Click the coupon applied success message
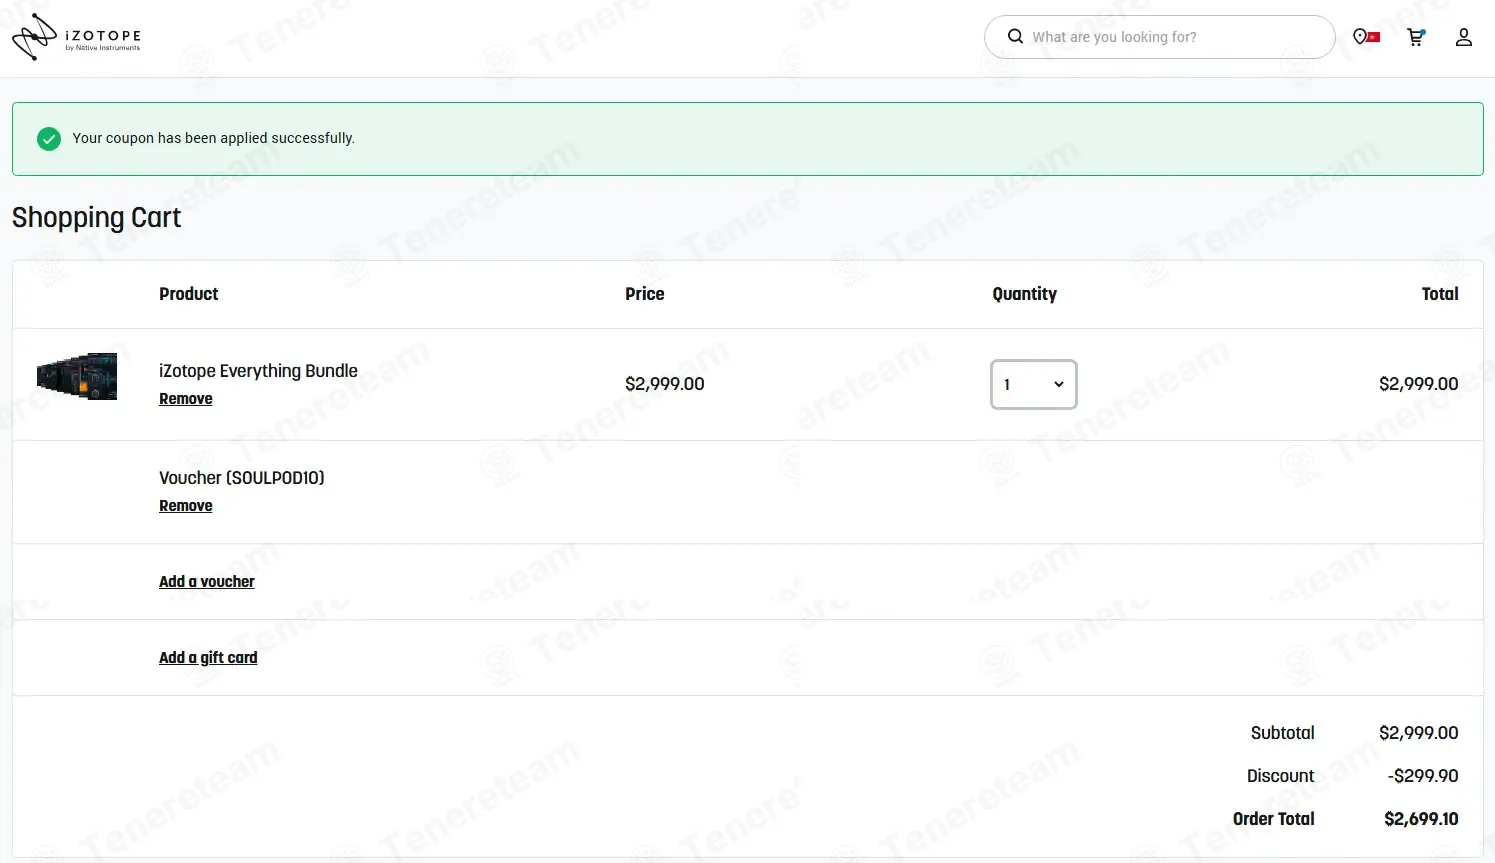 213,138
